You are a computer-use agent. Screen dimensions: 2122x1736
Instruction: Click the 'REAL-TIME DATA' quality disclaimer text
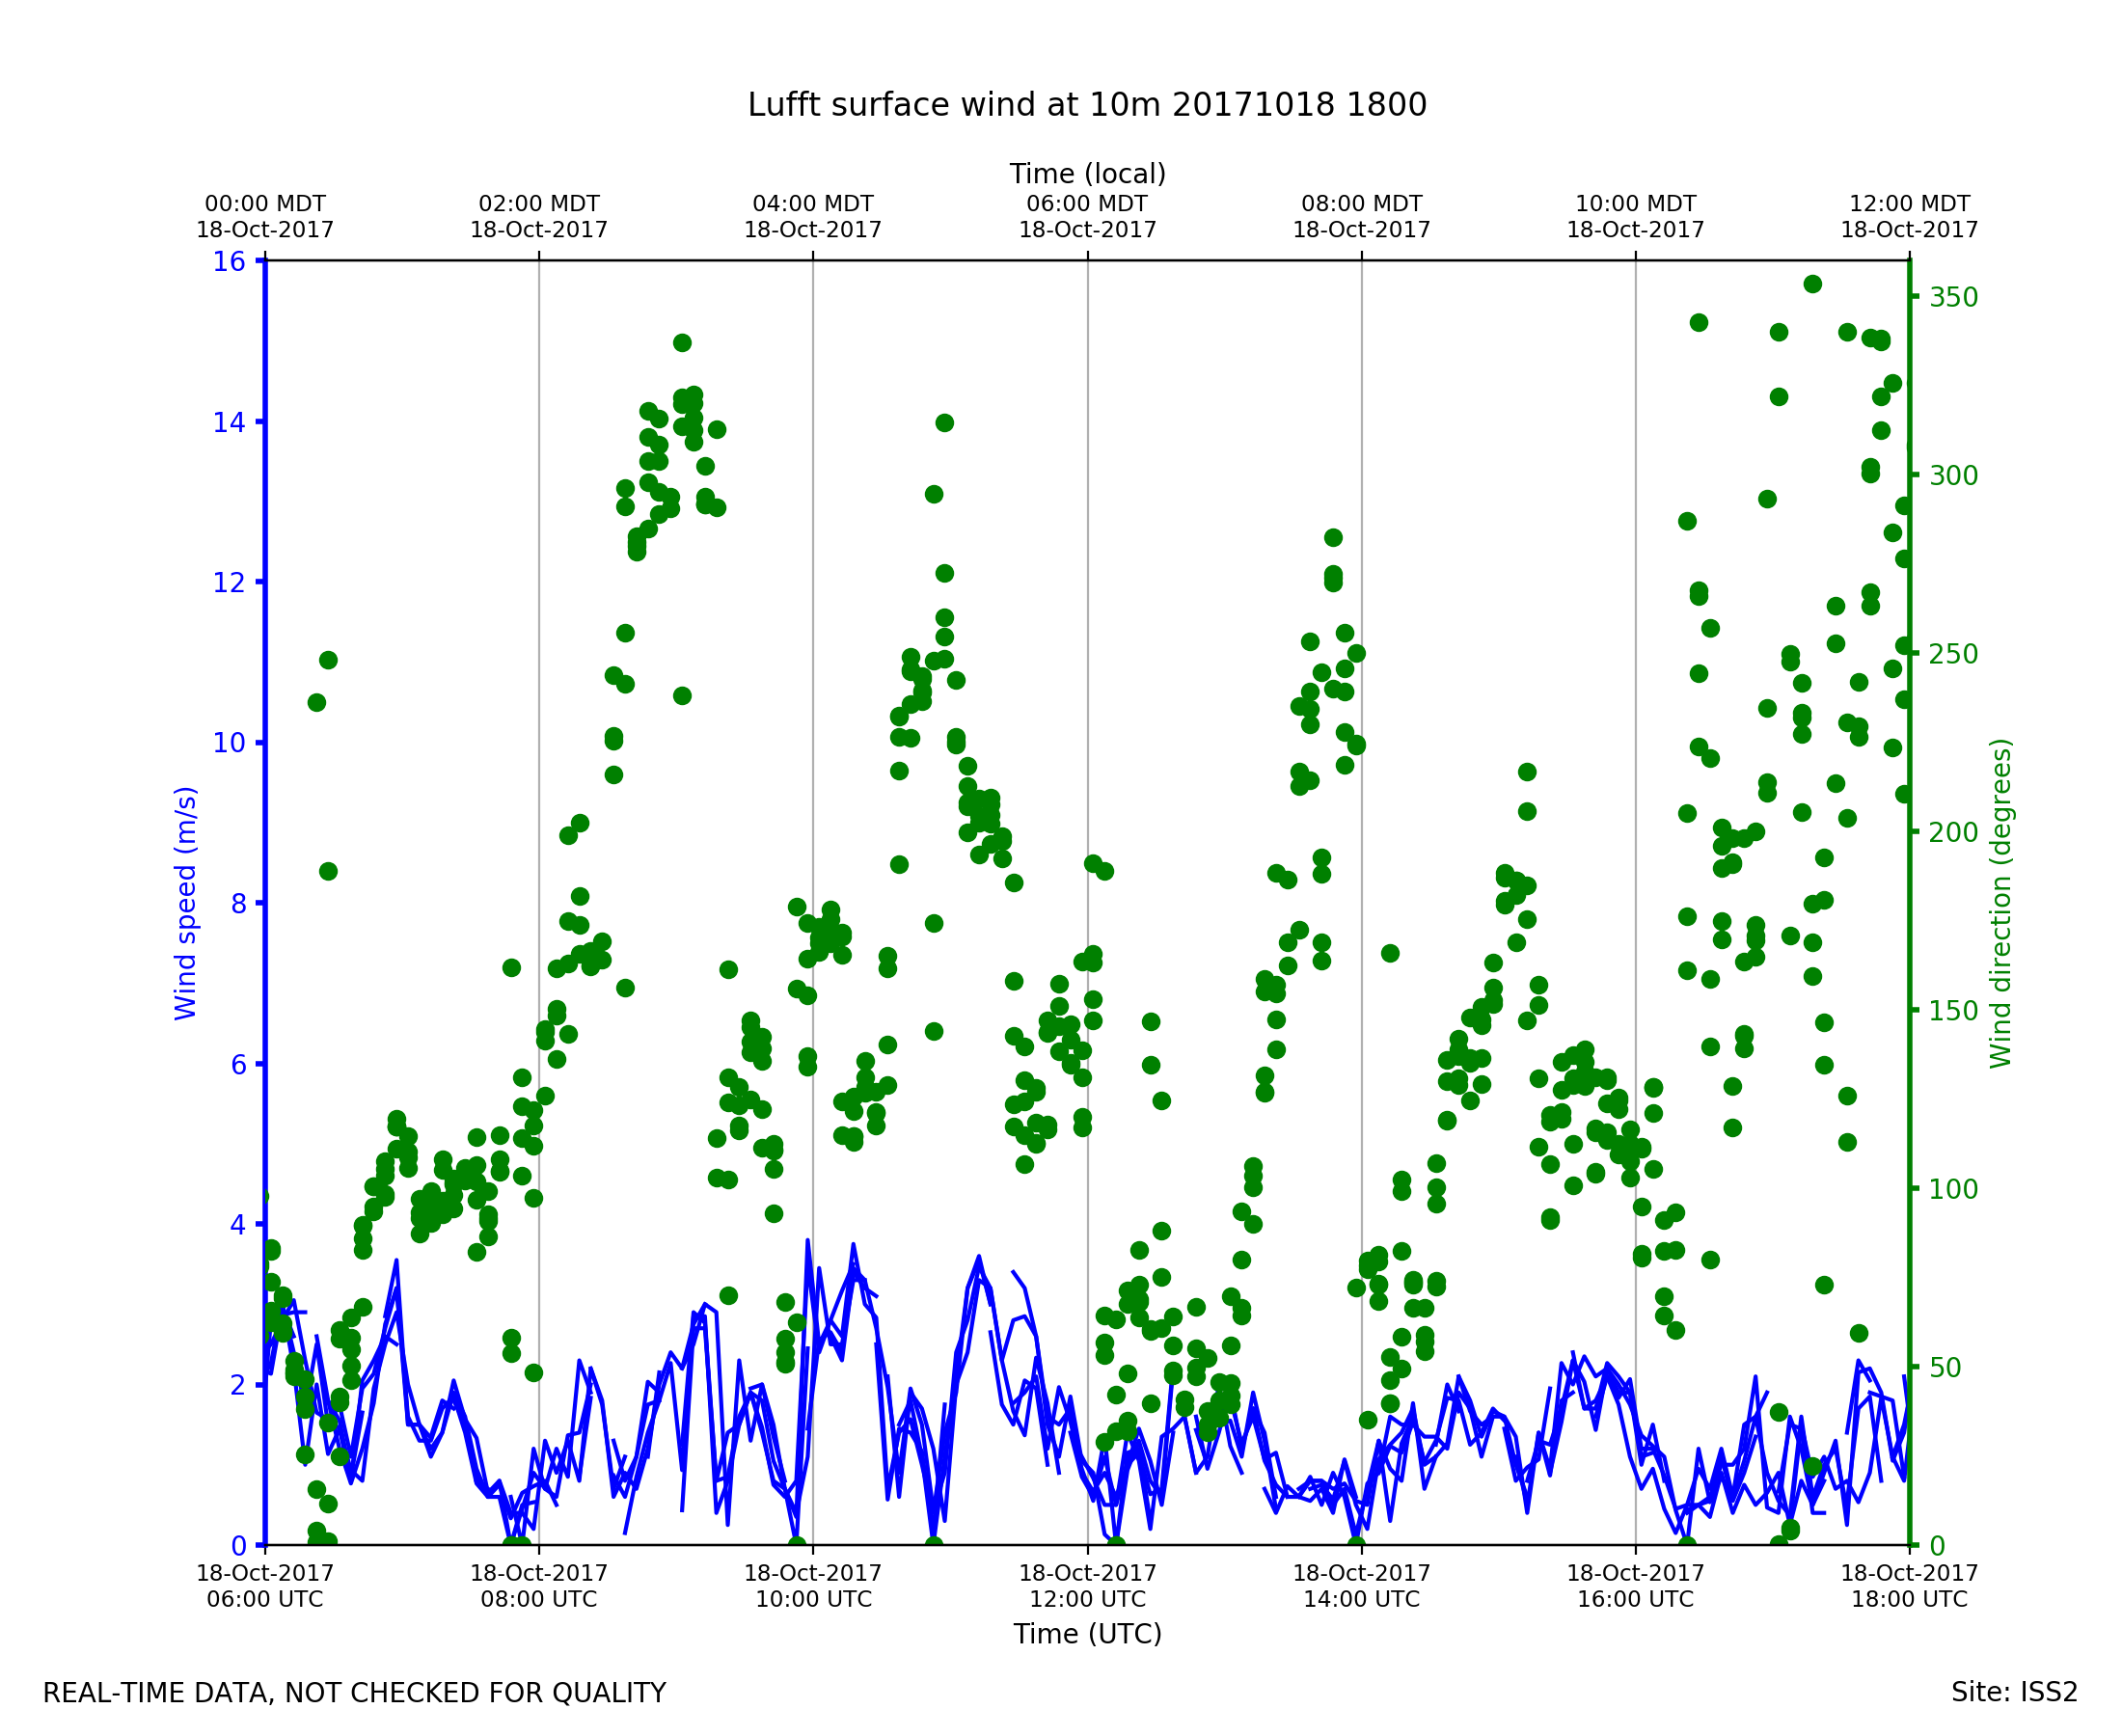(x=354, y=1693)
